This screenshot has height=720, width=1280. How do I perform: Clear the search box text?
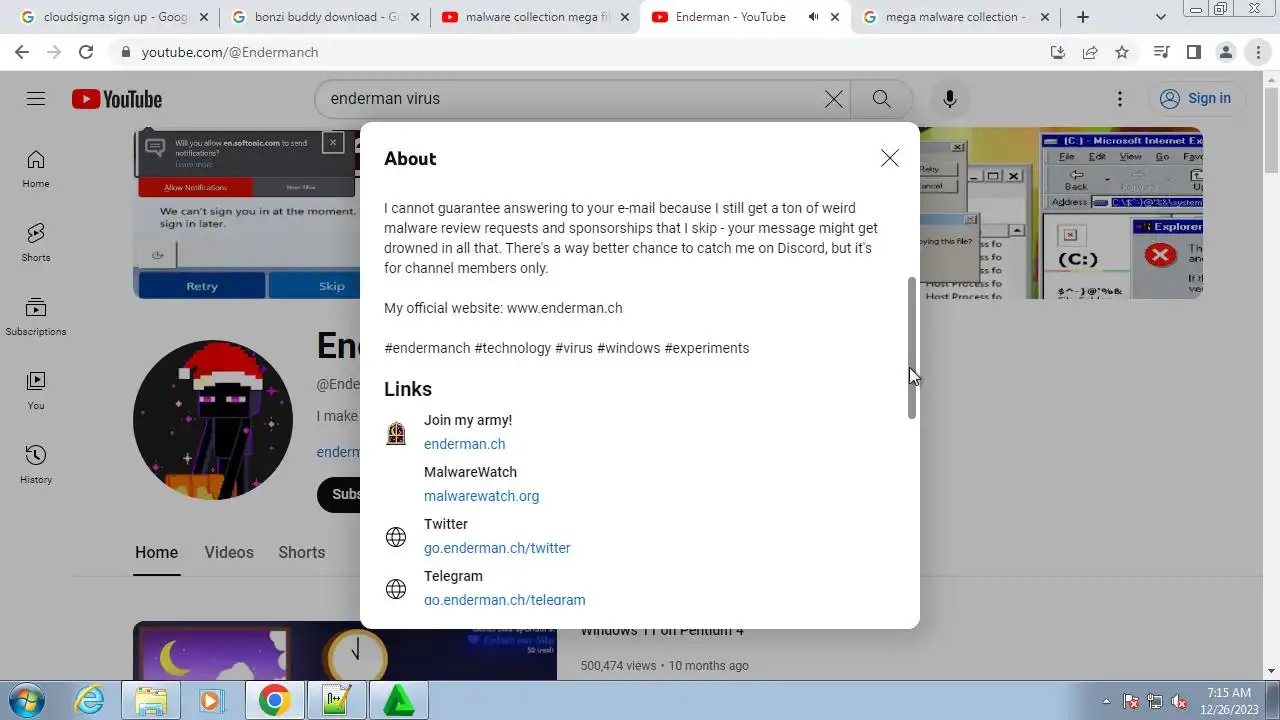833,98
